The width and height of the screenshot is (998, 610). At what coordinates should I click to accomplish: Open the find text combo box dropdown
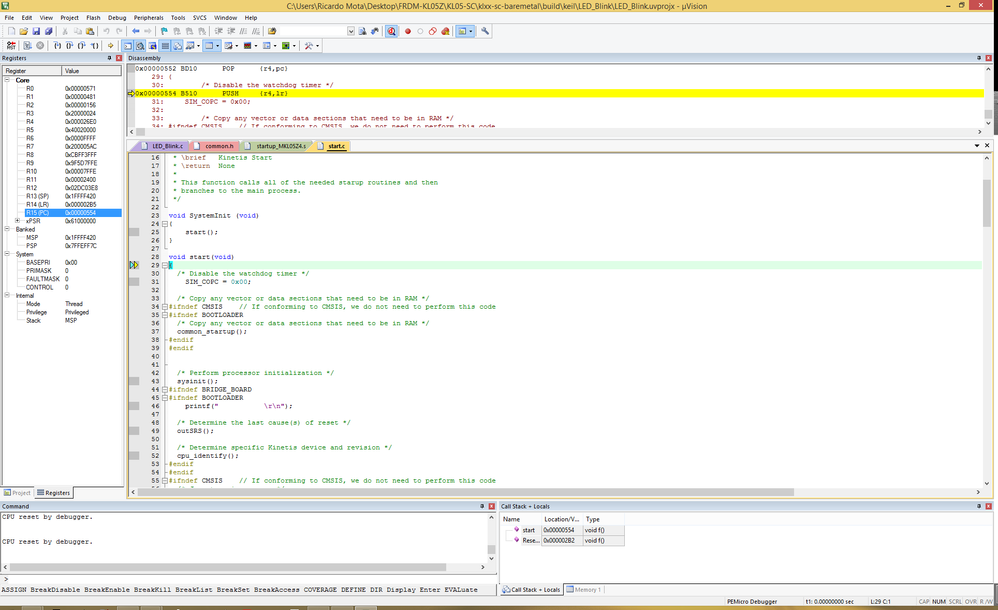pyautogui.click(x=351, y=31)
